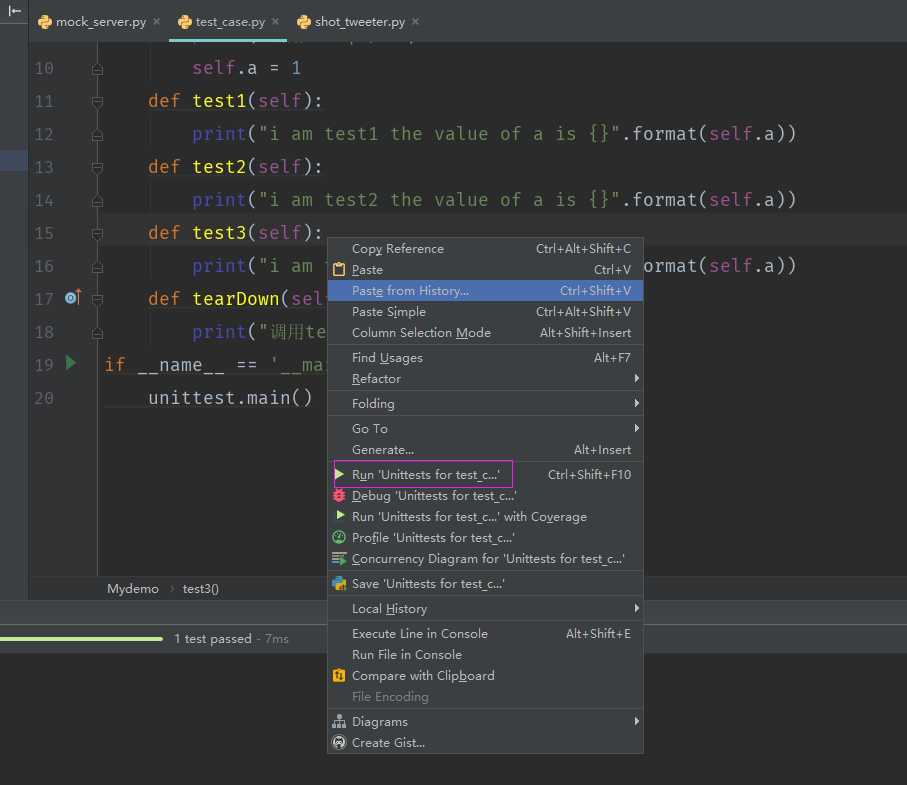The image size is (907, 785).
Task: Profile 'Unittests for test_c...'
Action: [485, 537]
